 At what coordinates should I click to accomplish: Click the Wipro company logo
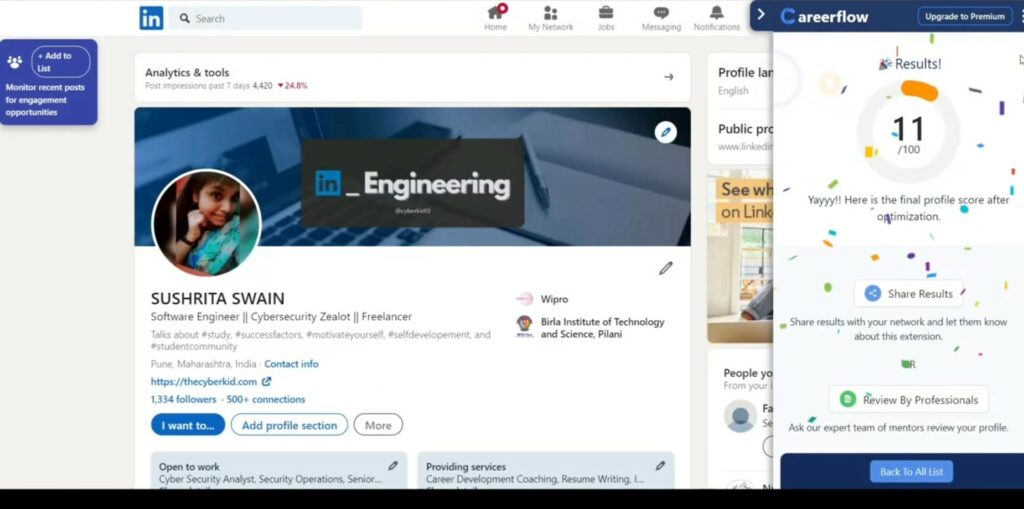point(524,299)
